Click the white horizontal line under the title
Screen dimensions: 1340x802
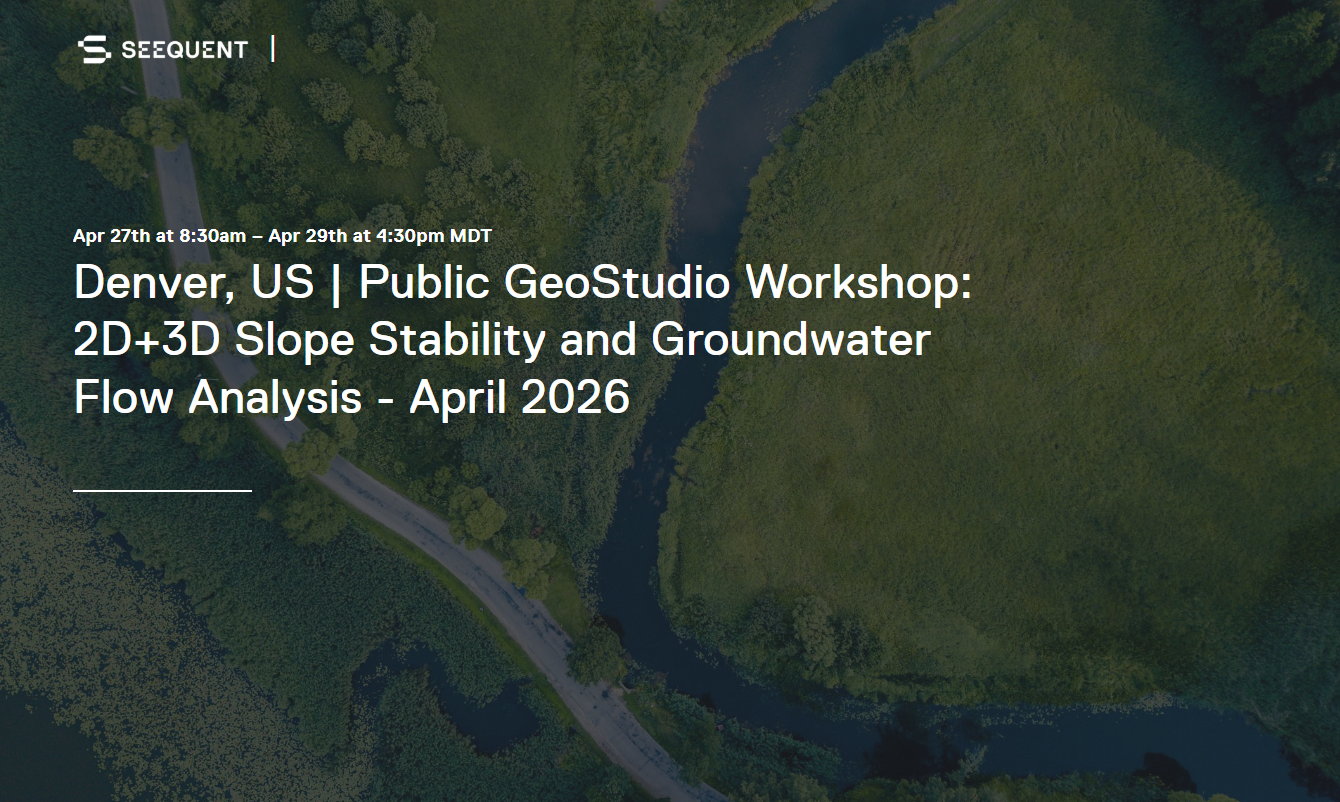coord(162,491)
